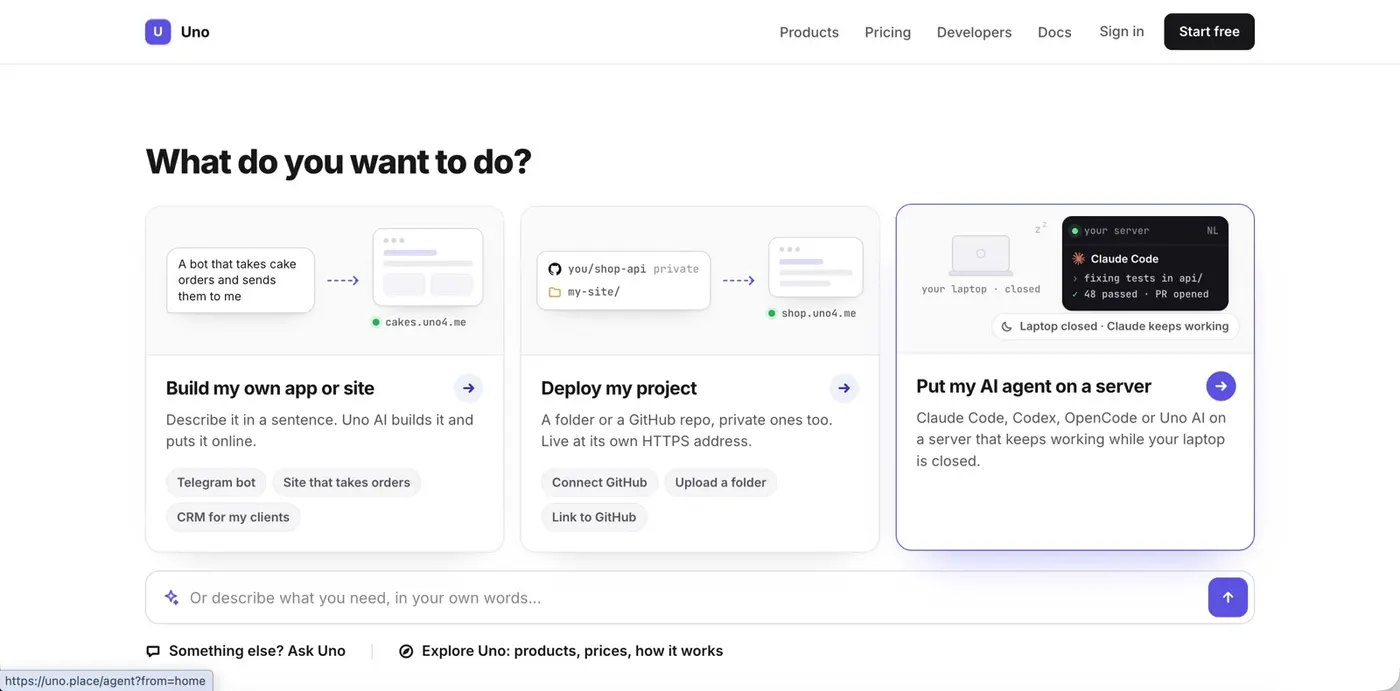Click the purple Uno logo icon
The height and width of the screenshot is (691, 1400).
(x=158, y=32)
